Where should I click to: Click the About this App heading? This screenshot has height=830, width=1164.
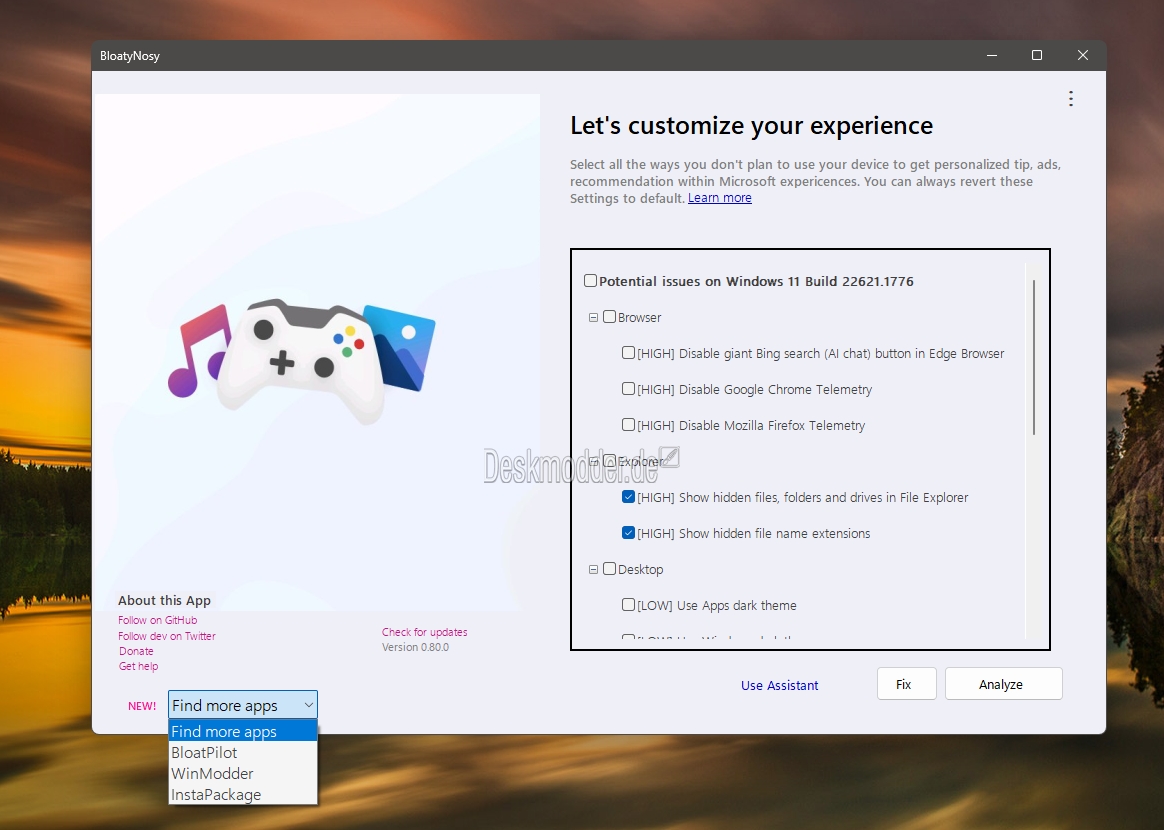point(164,600)
